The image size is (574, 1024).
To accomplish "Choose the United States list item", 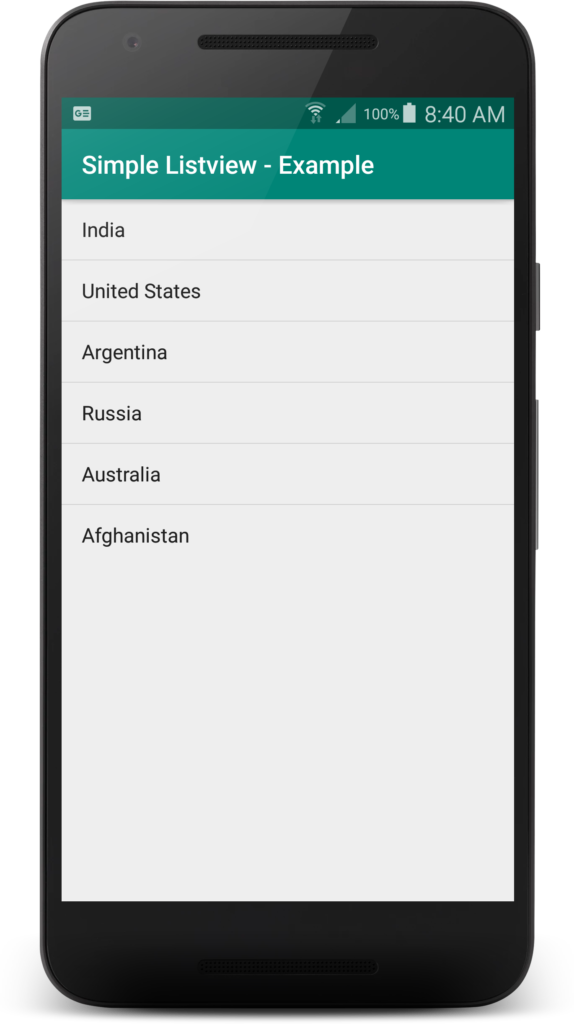I will click(x=287, y=291).
